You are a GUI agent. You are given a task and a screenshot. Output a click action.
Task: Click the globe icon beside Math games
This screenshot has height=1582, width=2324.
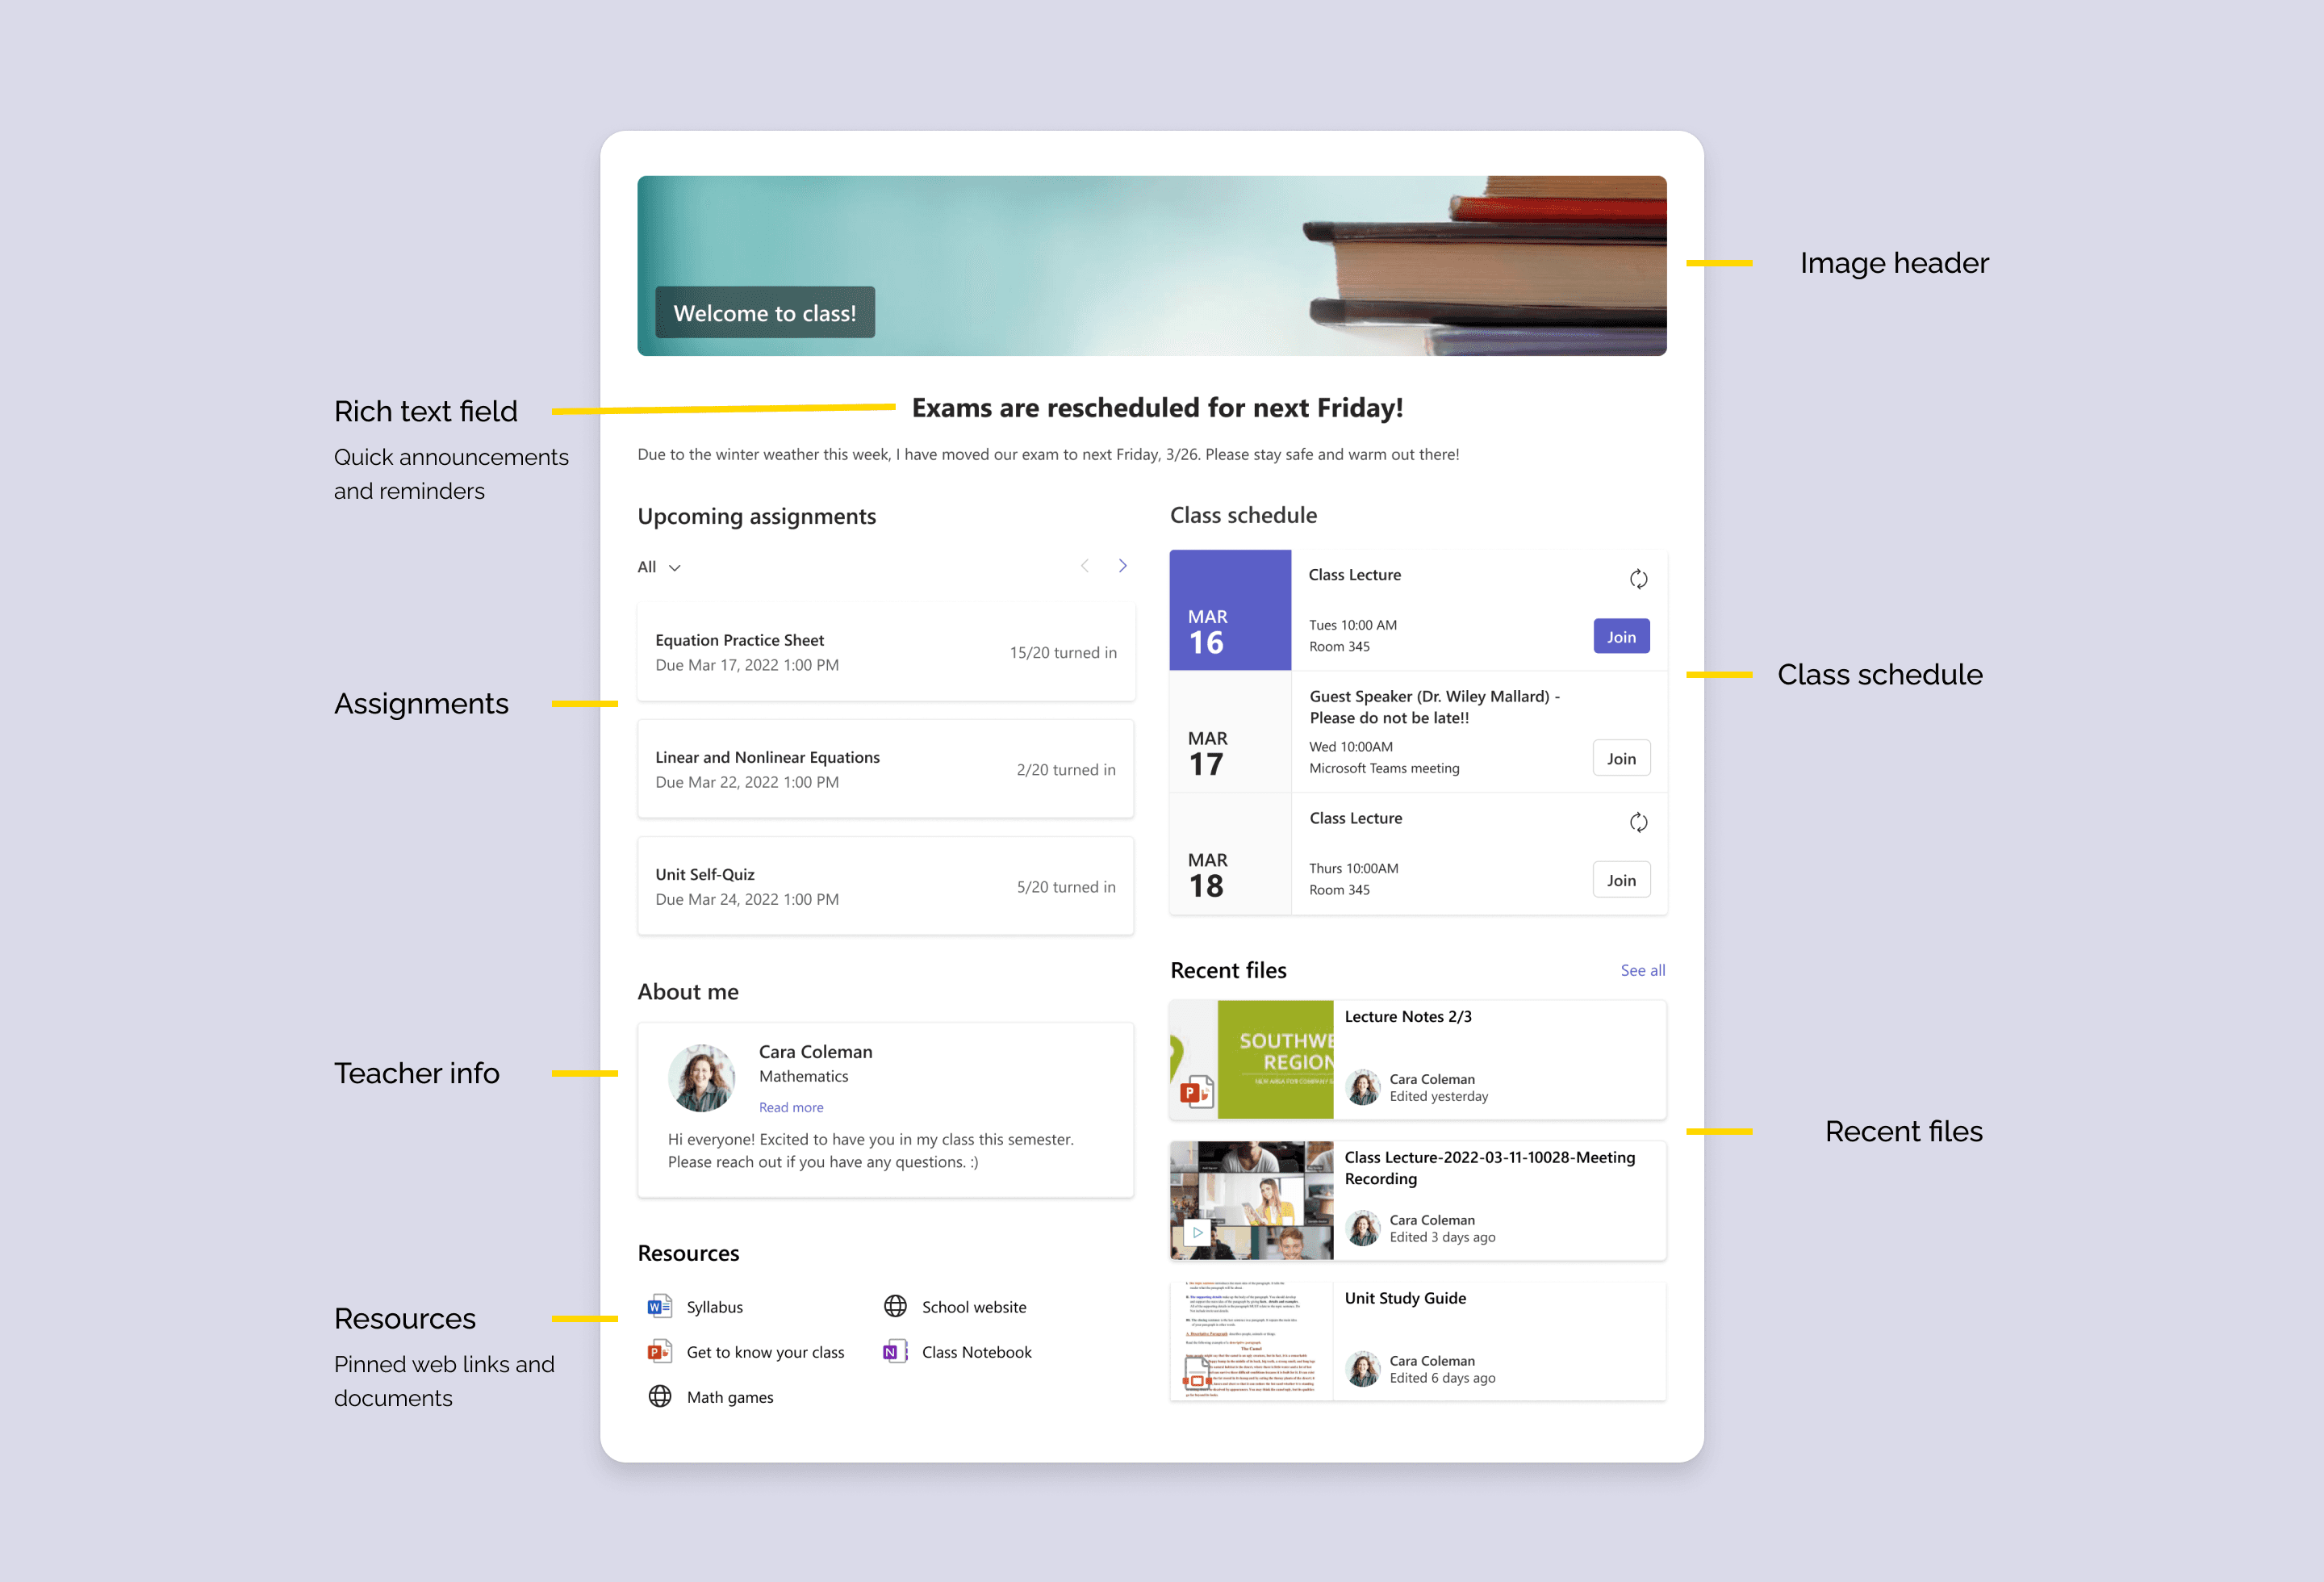[660, 1396]
